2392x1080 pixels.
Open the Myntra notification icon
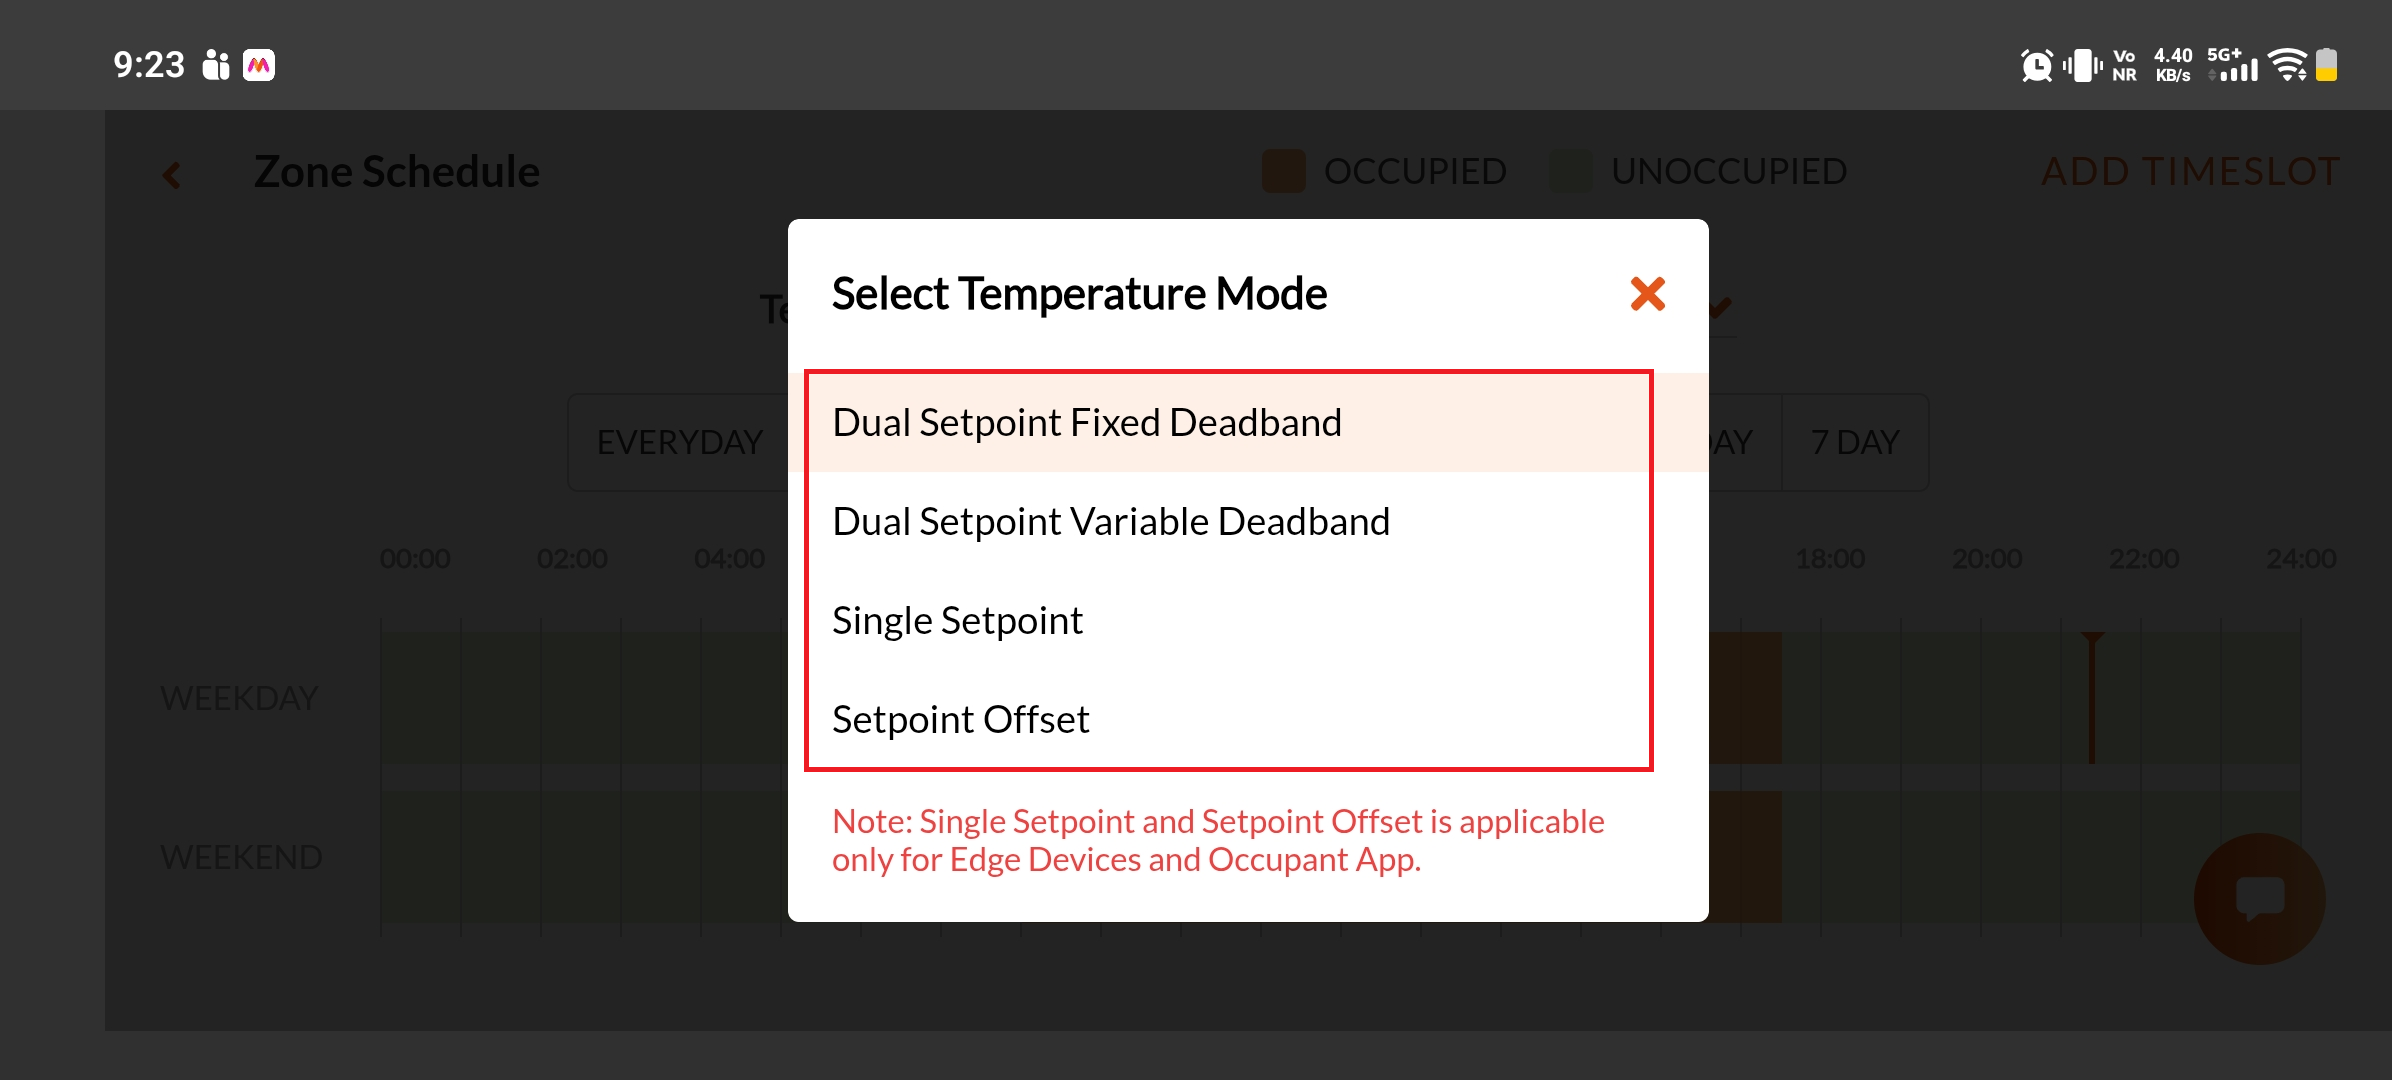tap(259, 65)
